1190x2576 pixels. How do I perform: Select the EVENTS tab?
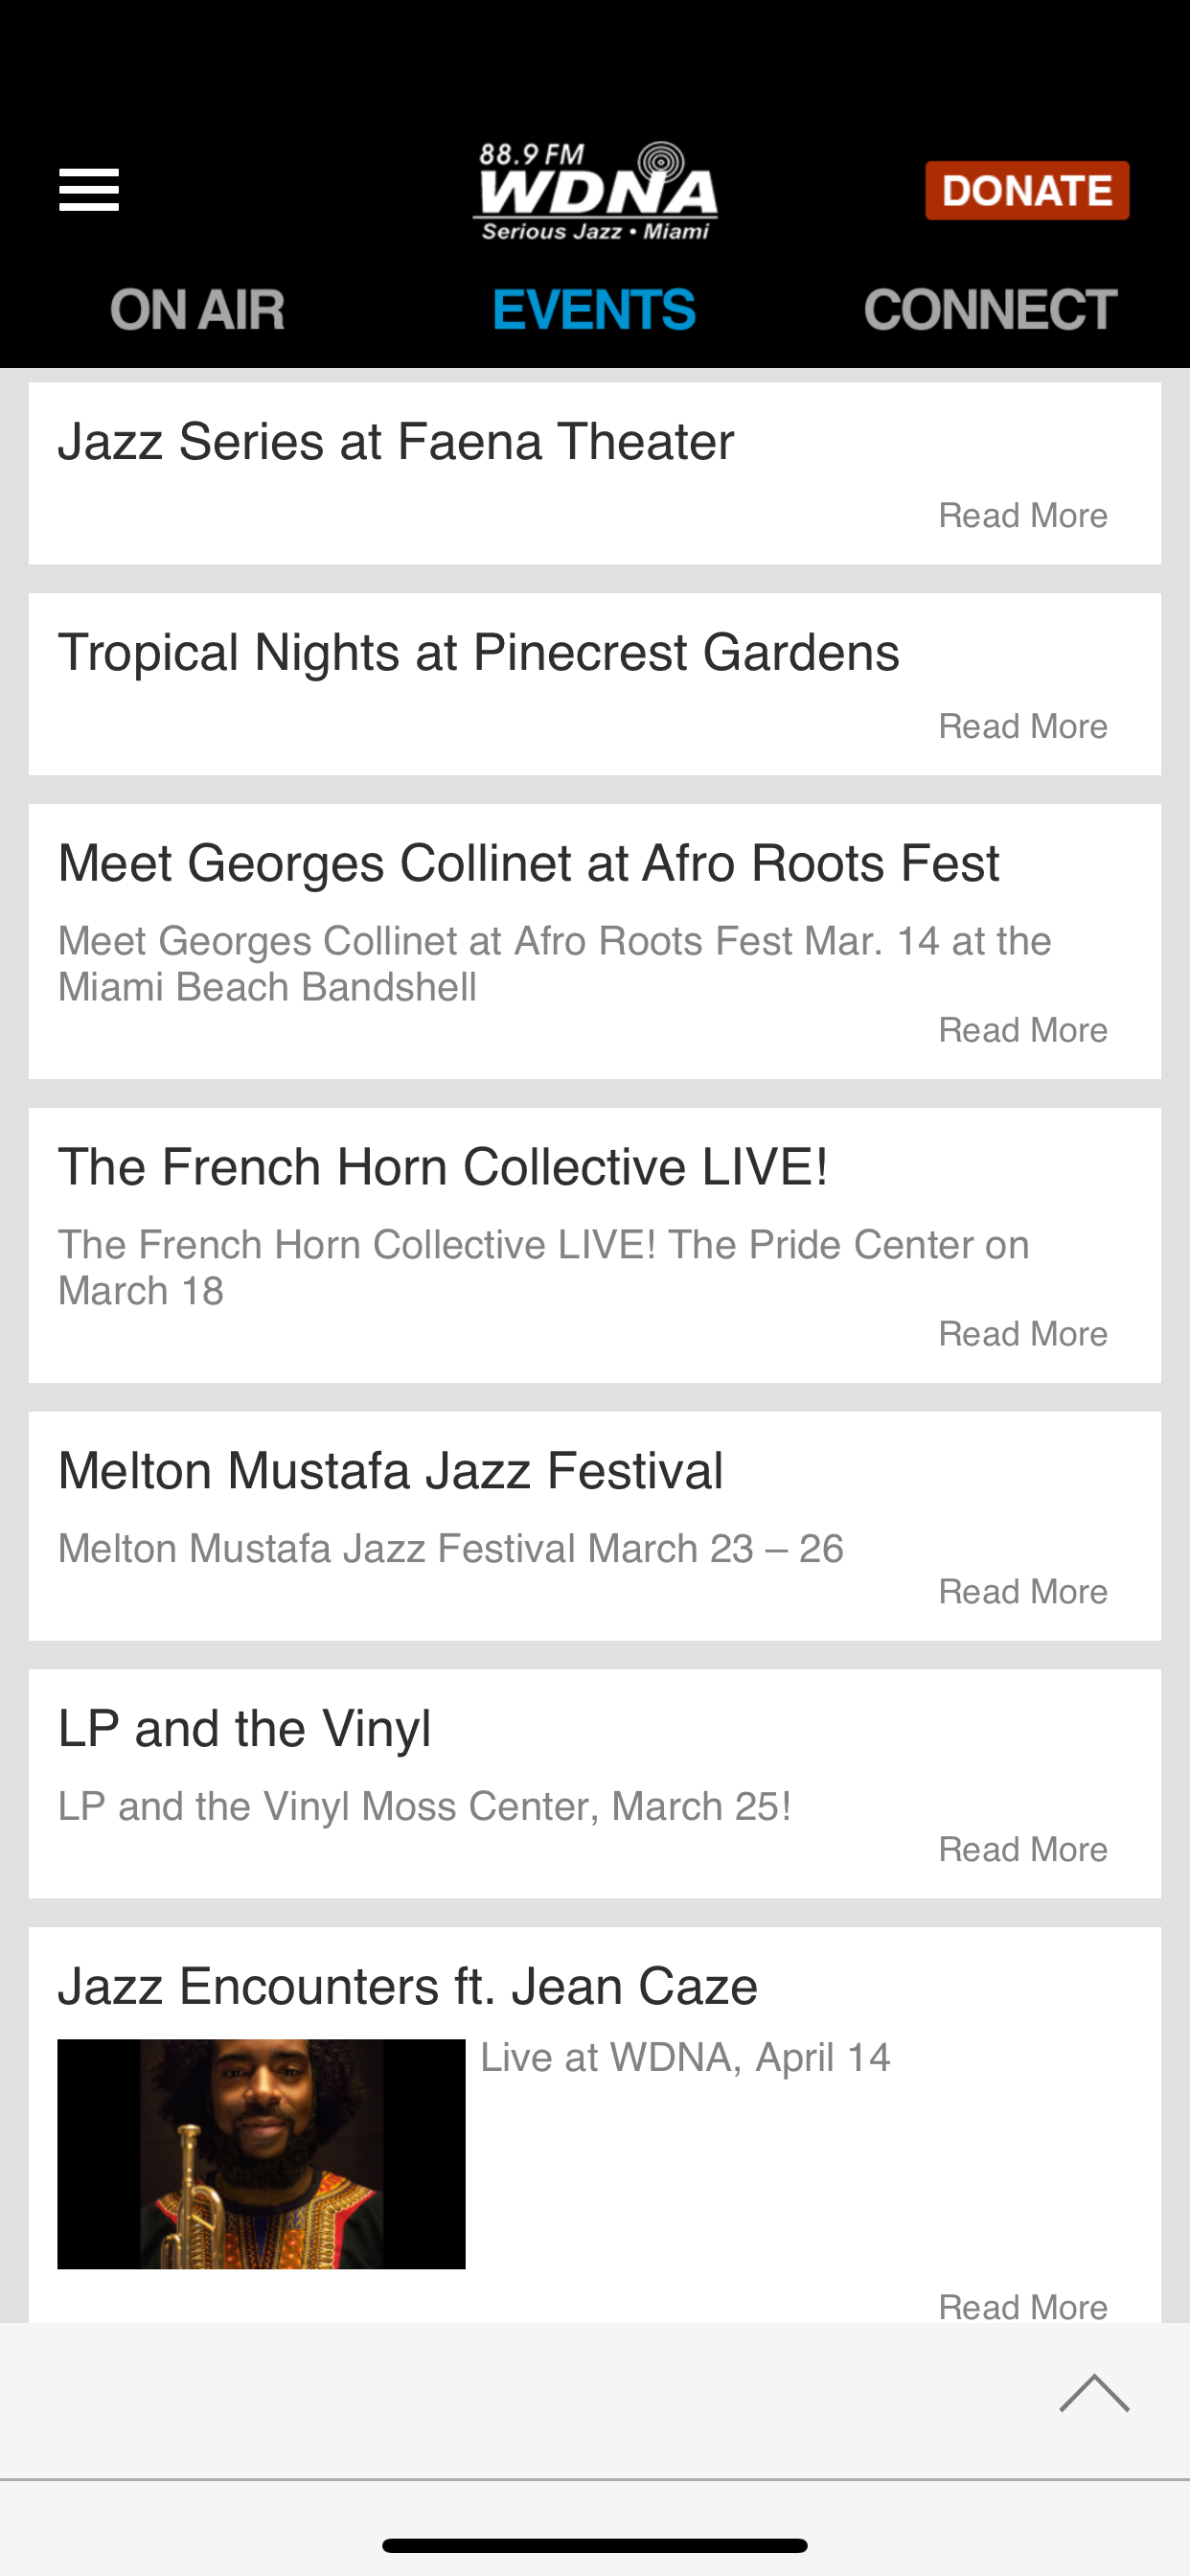[x=594, y=310]
